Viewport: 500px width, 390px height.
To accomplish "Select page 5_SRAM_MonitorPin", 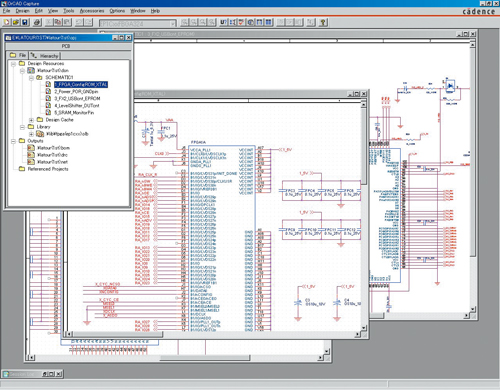I will pyautogui.click(x=74, y=113).
